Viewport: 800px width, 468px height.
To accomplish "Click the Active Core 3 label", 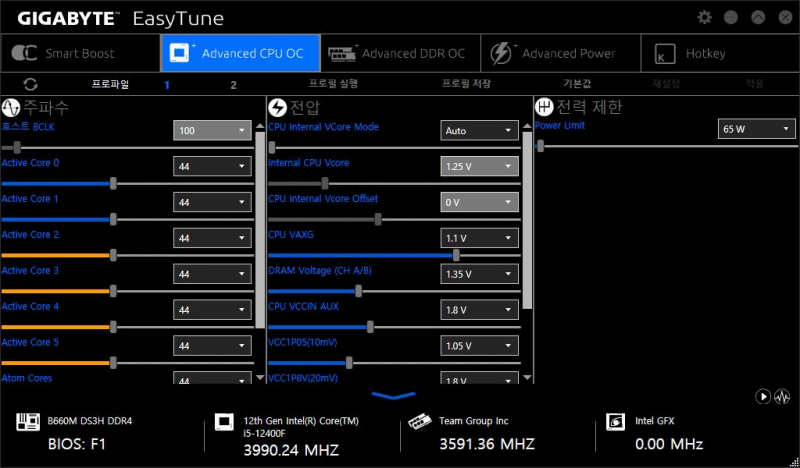I will click(x=30, y=270).
